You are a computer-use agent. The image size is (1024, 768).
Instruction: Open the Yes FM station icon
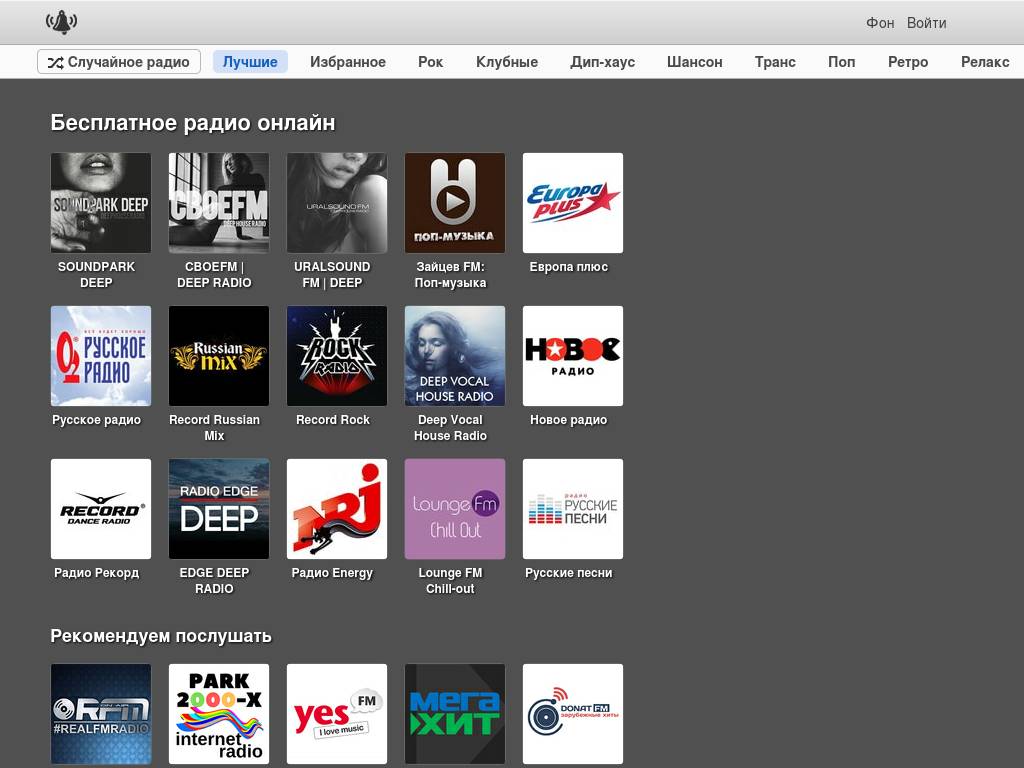(336, 714)
